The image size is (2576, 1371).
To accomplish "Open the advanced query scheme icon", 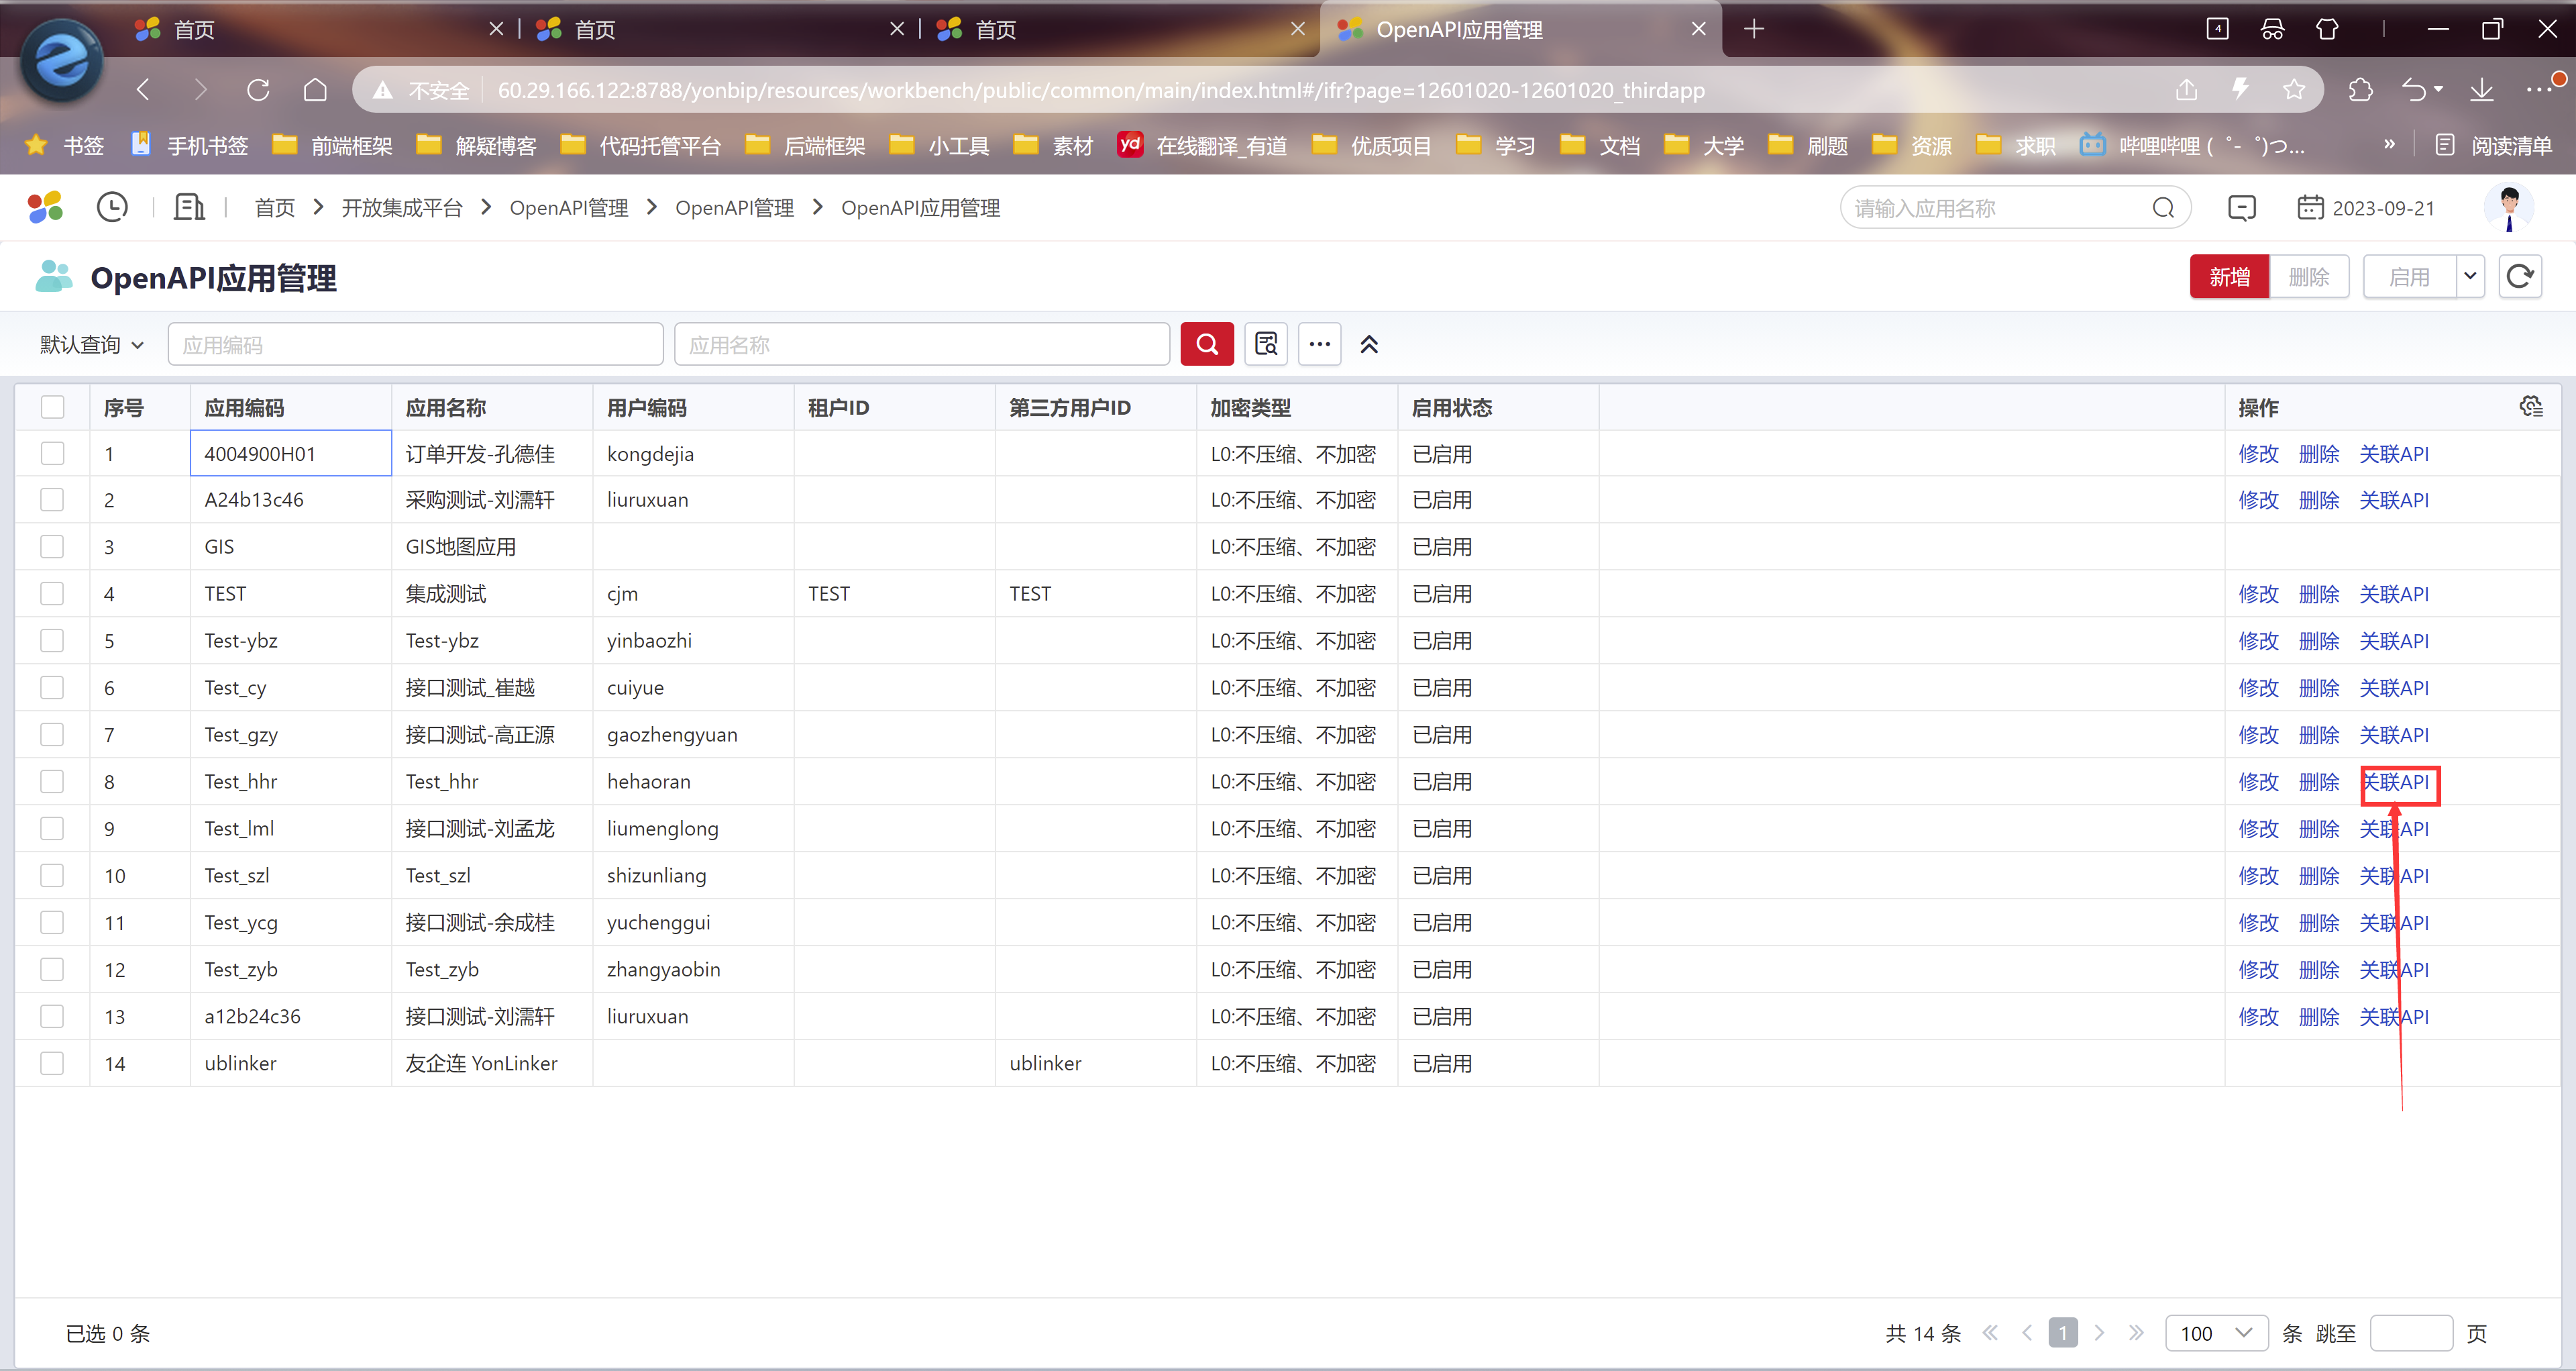I will point(1266,344).
